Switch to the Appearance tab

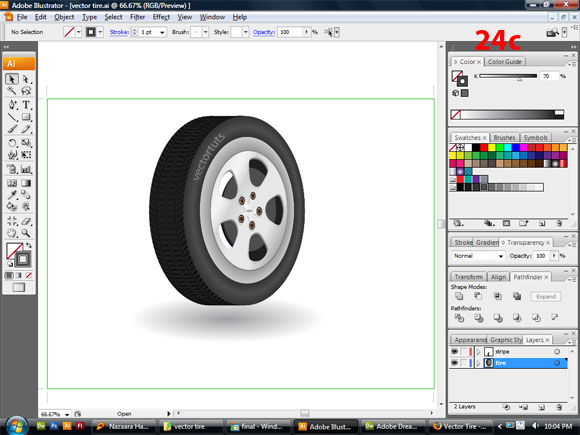(x=470, y=340)
